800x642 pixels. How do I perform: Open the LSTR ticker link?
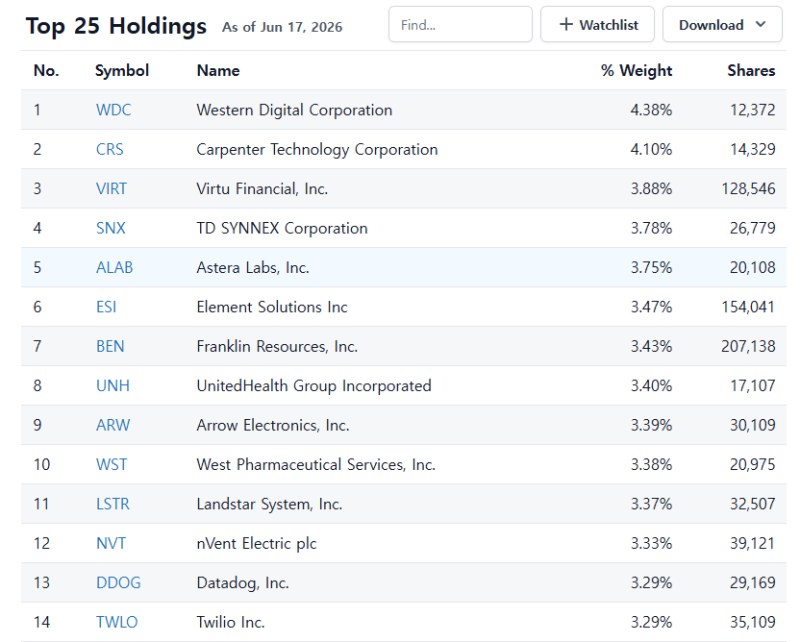tap(113, 504)
